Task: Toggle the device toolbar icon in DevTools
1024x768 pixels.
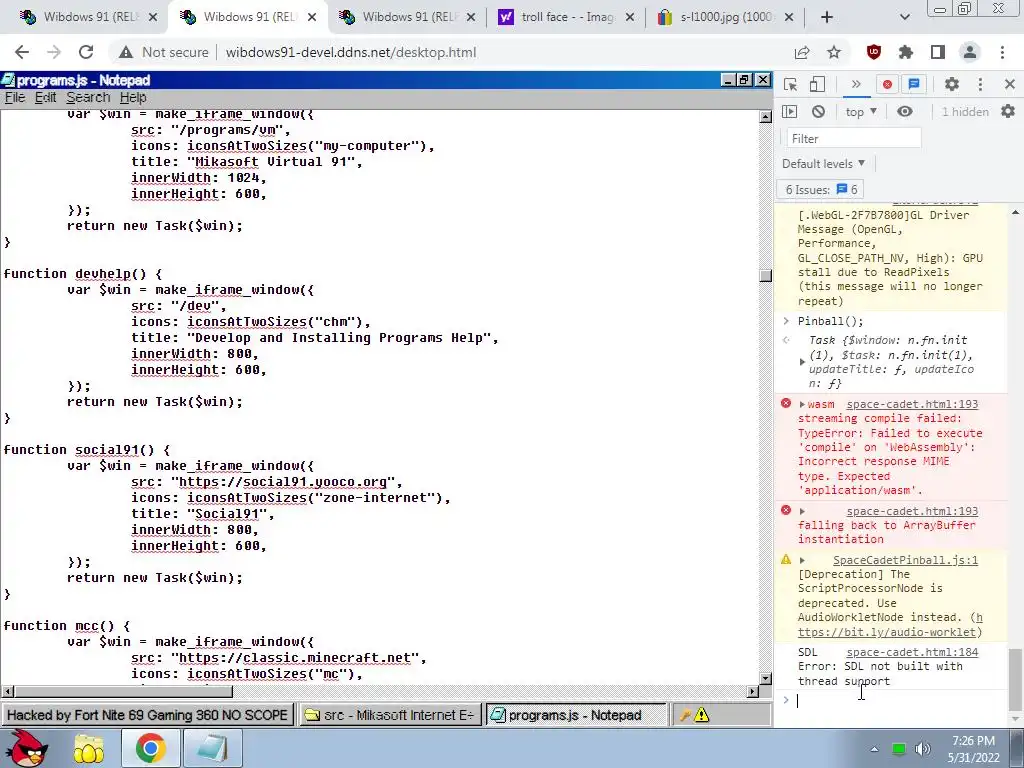Action: pyautogui.click(x=817, y=84)
